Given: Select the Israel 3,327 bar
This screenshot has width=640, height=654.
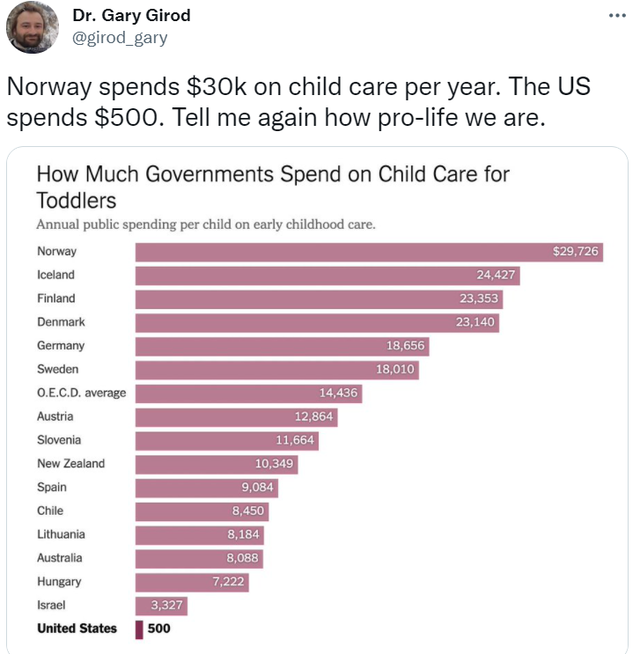Looking at the screenshot, I should coord(161,606).
